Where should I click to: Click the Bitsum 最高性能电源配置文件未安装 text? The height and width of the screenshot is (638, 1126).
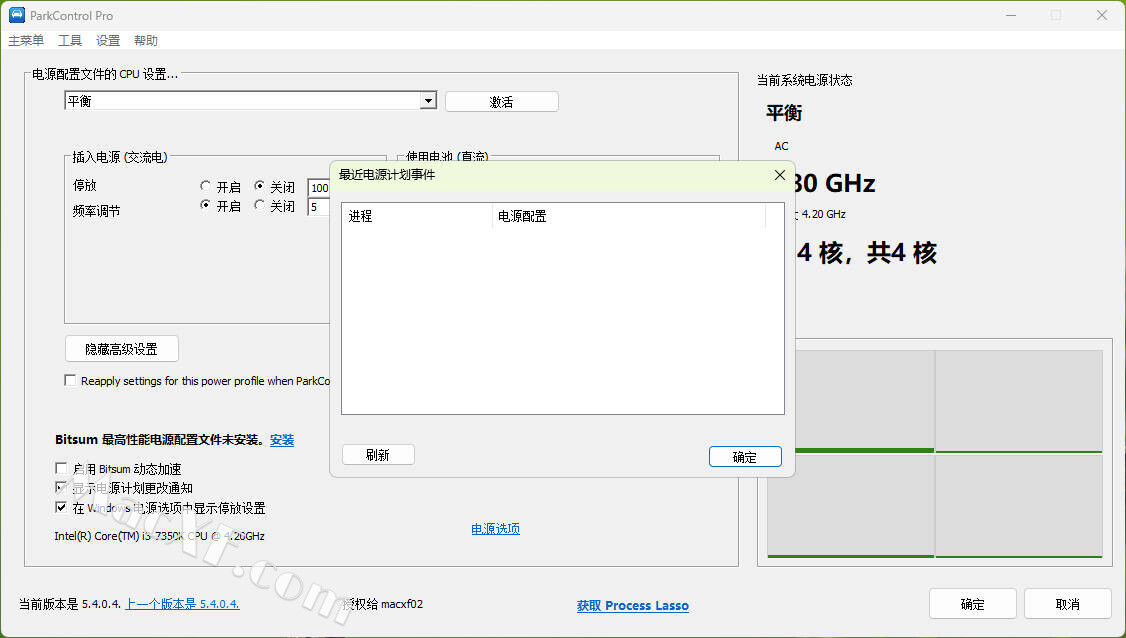(159, 440)
